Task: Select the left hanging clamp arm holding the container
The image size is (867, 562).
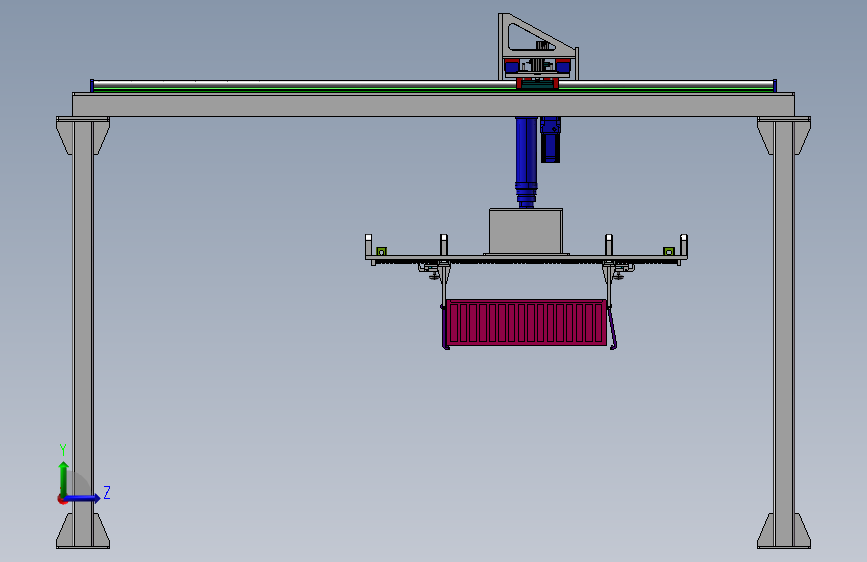Action: point(445,307)
